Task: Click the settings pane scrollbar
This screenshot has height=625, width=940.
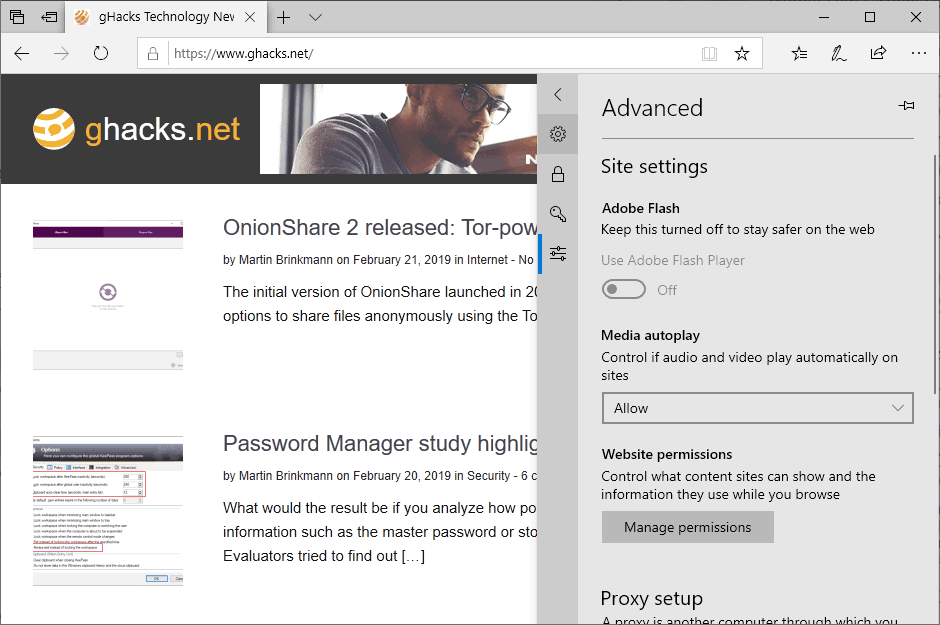Action: click(936, 273)
